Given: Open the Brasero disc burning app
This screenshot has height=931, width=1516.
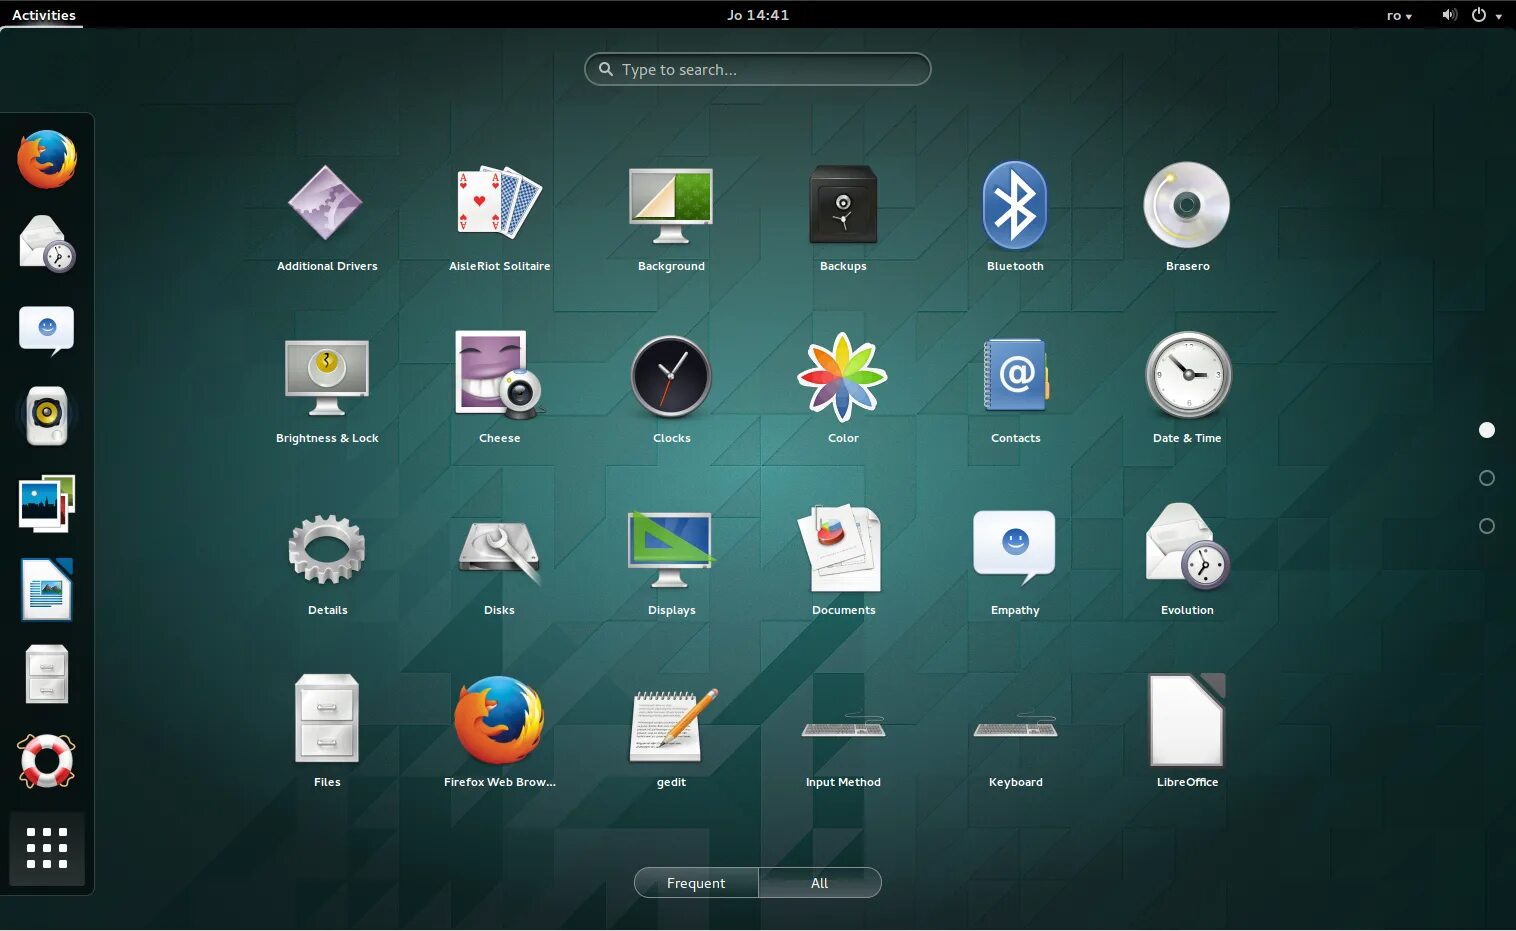Looking at the screenshot, I should (1187, 204).
